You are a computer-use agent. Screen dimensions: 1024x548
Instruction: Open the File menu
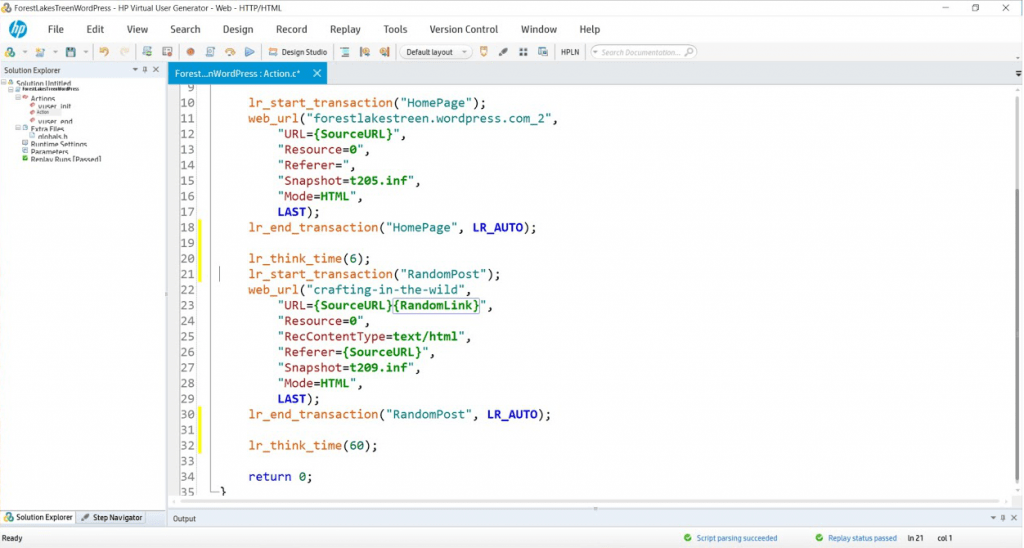(x=56, y=29)
